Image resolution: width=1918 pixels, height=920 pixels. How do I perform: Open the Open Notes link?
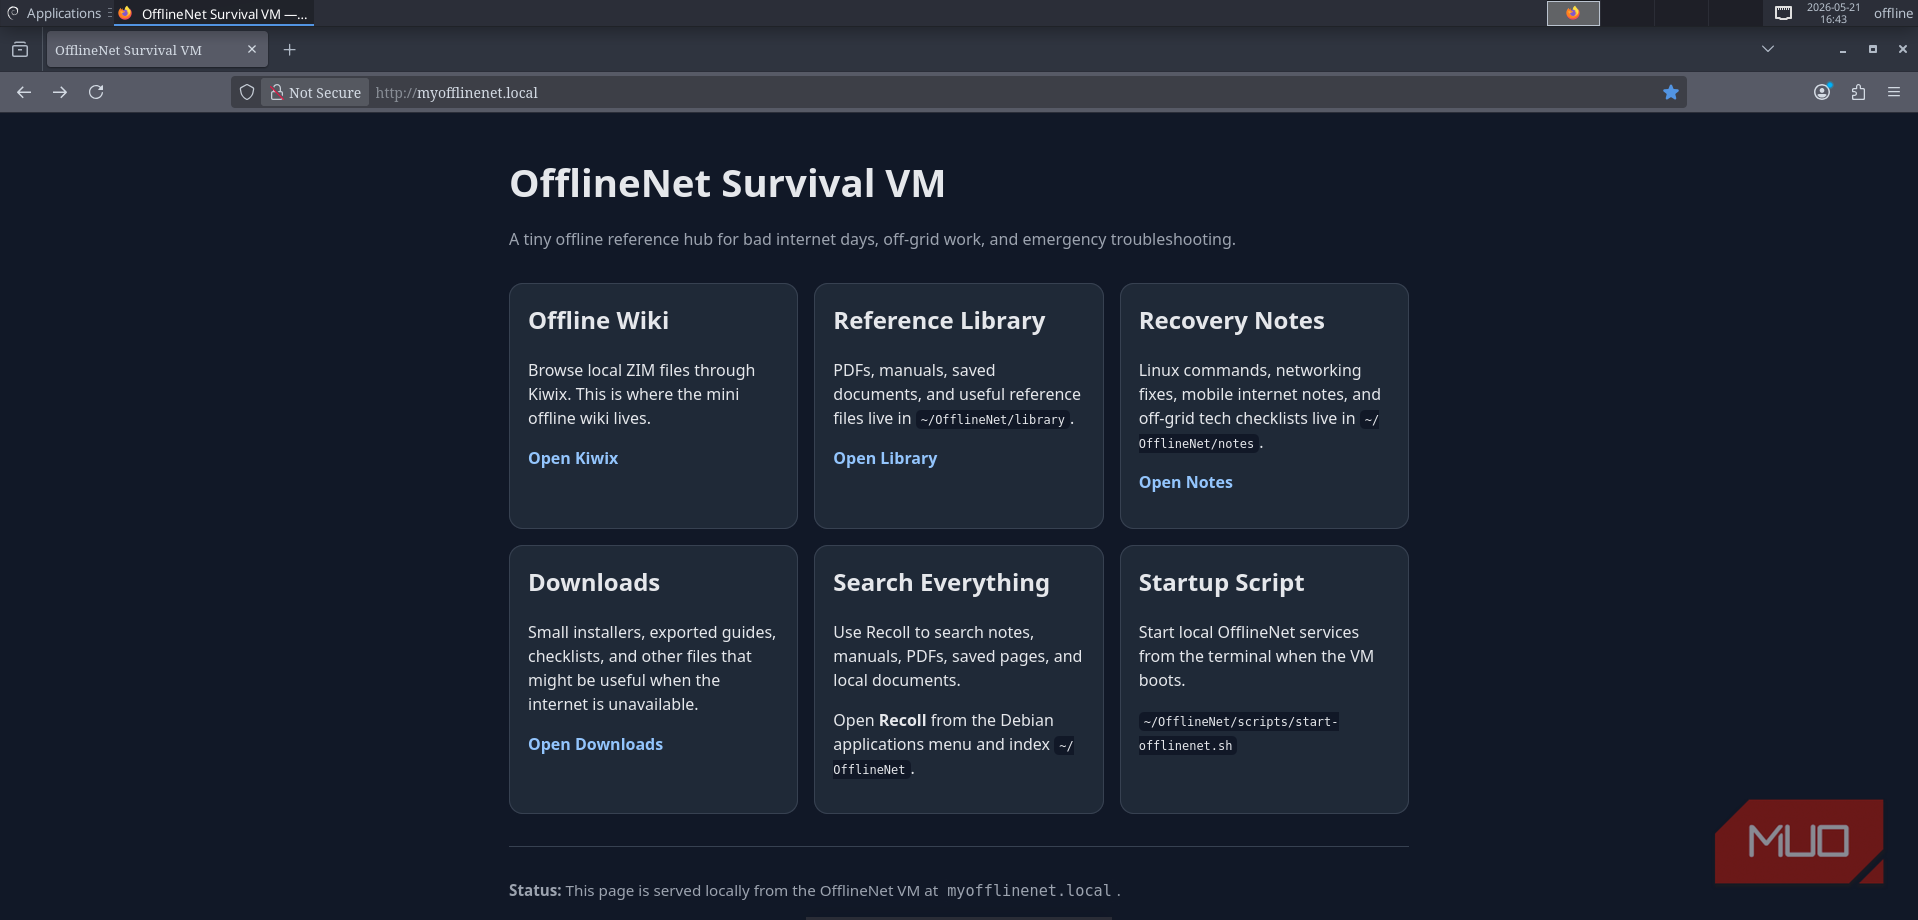tap(1185, 482)
